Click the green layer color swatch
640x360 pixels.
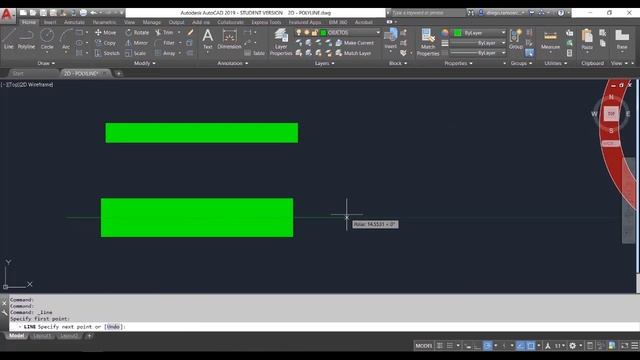[x=323, y=32]
